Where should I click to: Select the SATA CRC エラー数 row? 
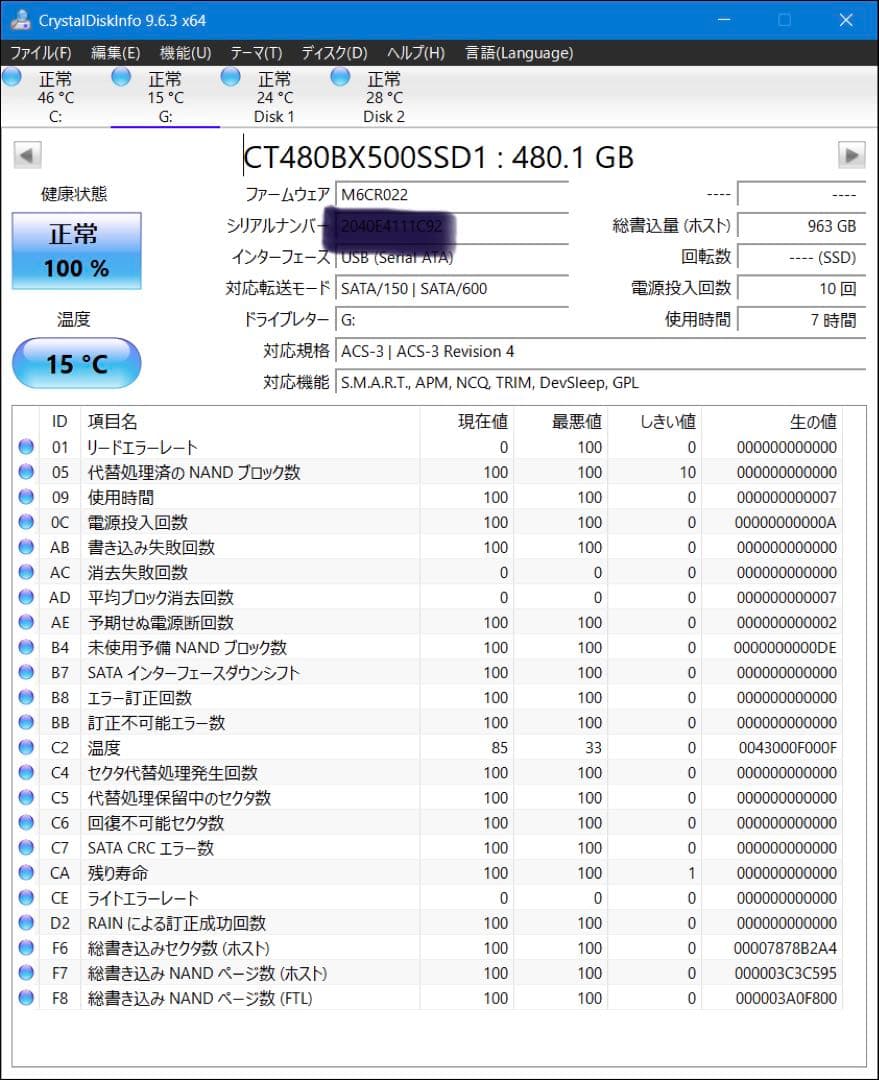427,848
